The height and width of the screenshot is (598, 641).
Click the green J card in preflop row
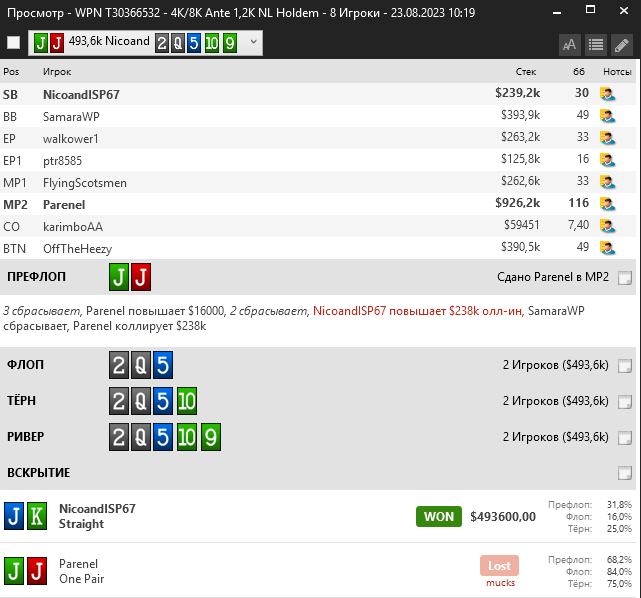click(119, 277)
